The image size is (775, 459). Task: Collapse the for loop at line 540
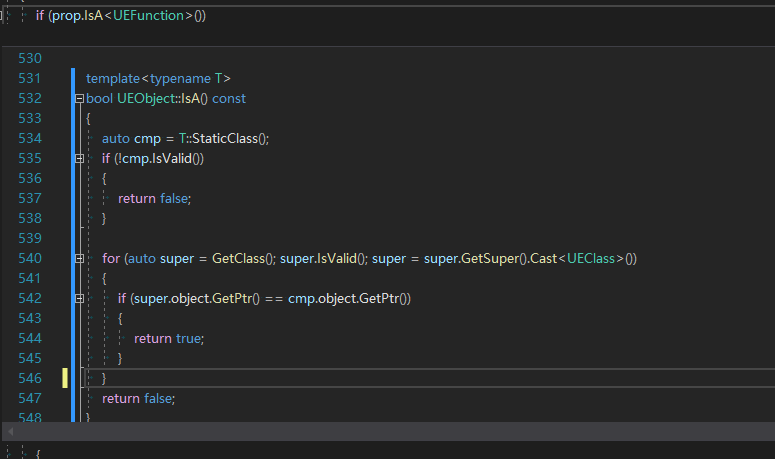79,258
